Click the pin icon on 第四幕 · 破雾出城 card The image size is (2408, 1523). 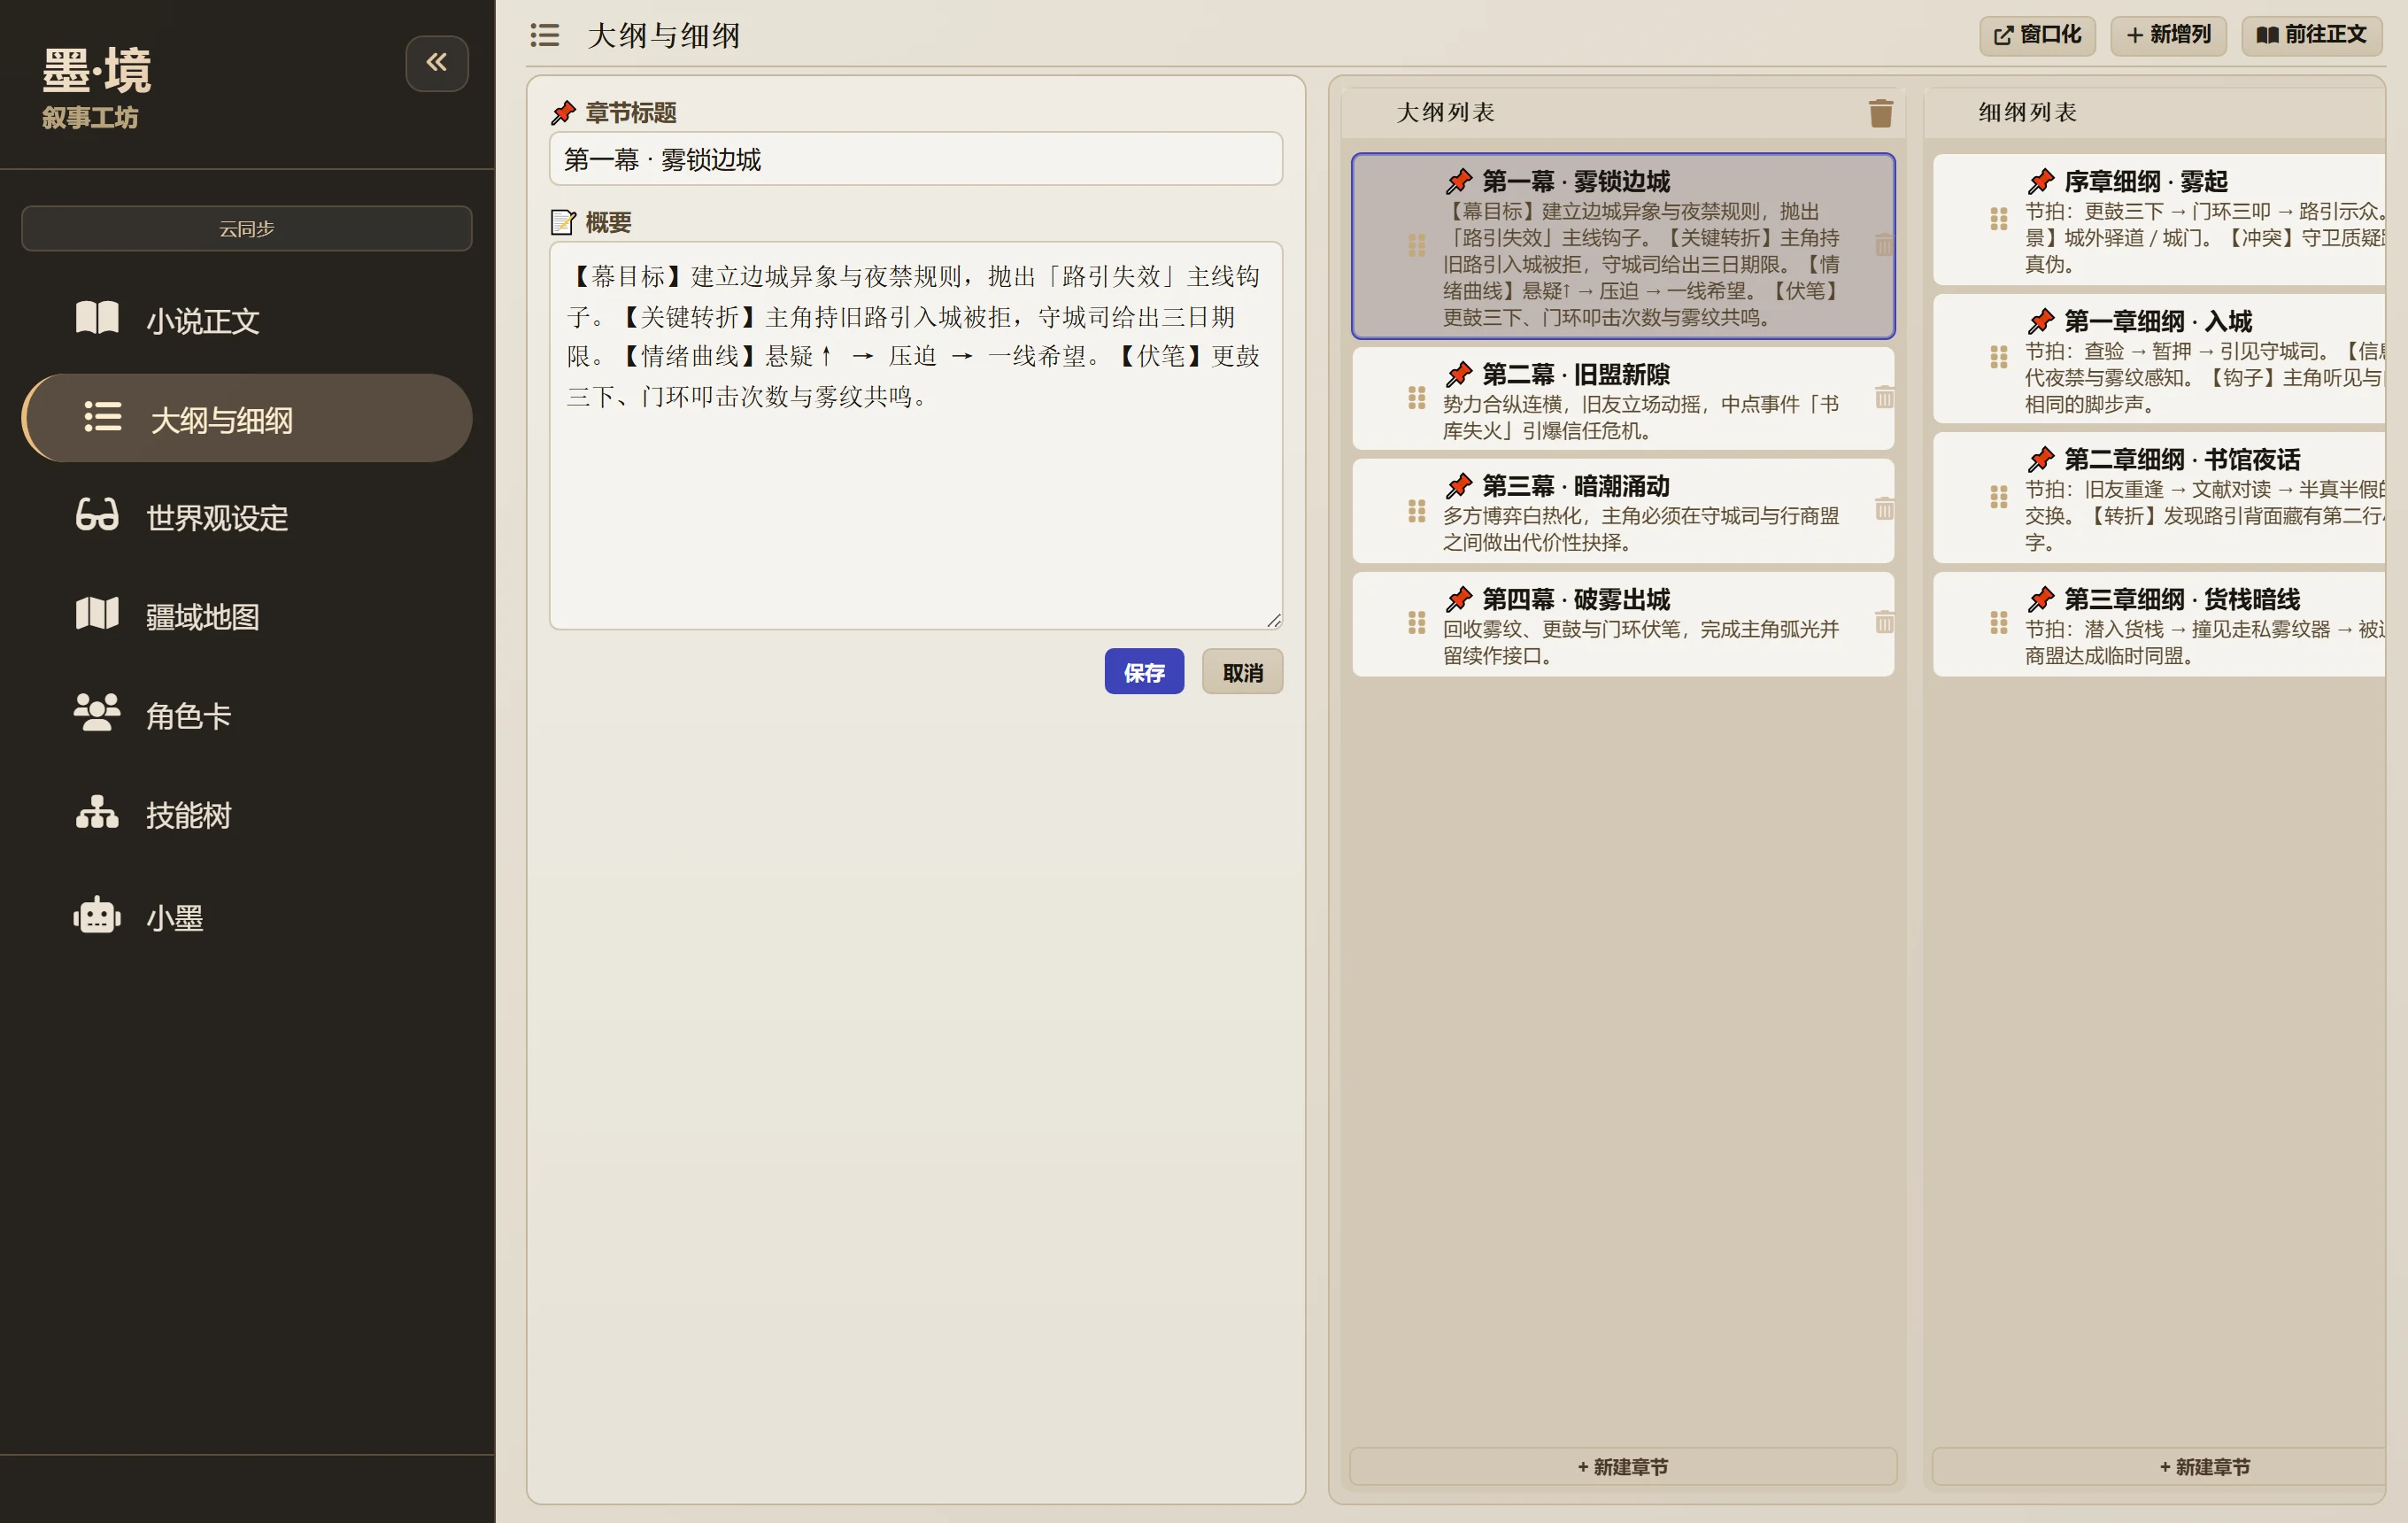[1459, 600]
